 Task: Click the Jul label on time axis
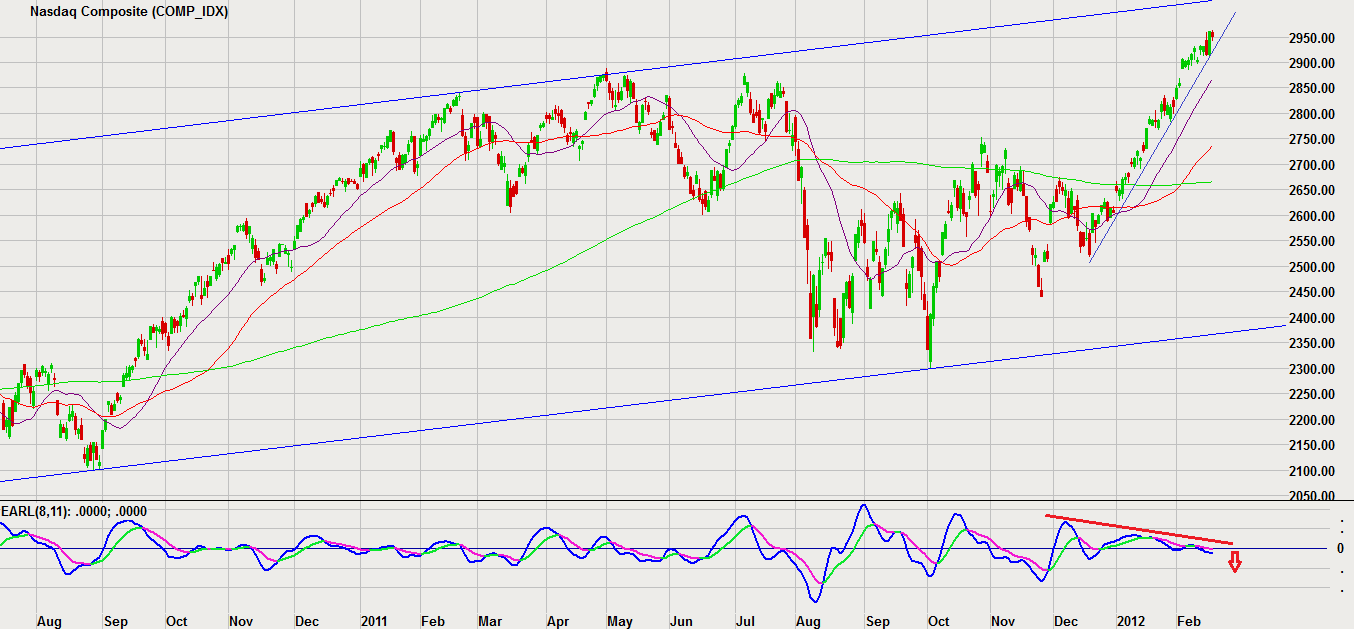(x=745, y=621)
